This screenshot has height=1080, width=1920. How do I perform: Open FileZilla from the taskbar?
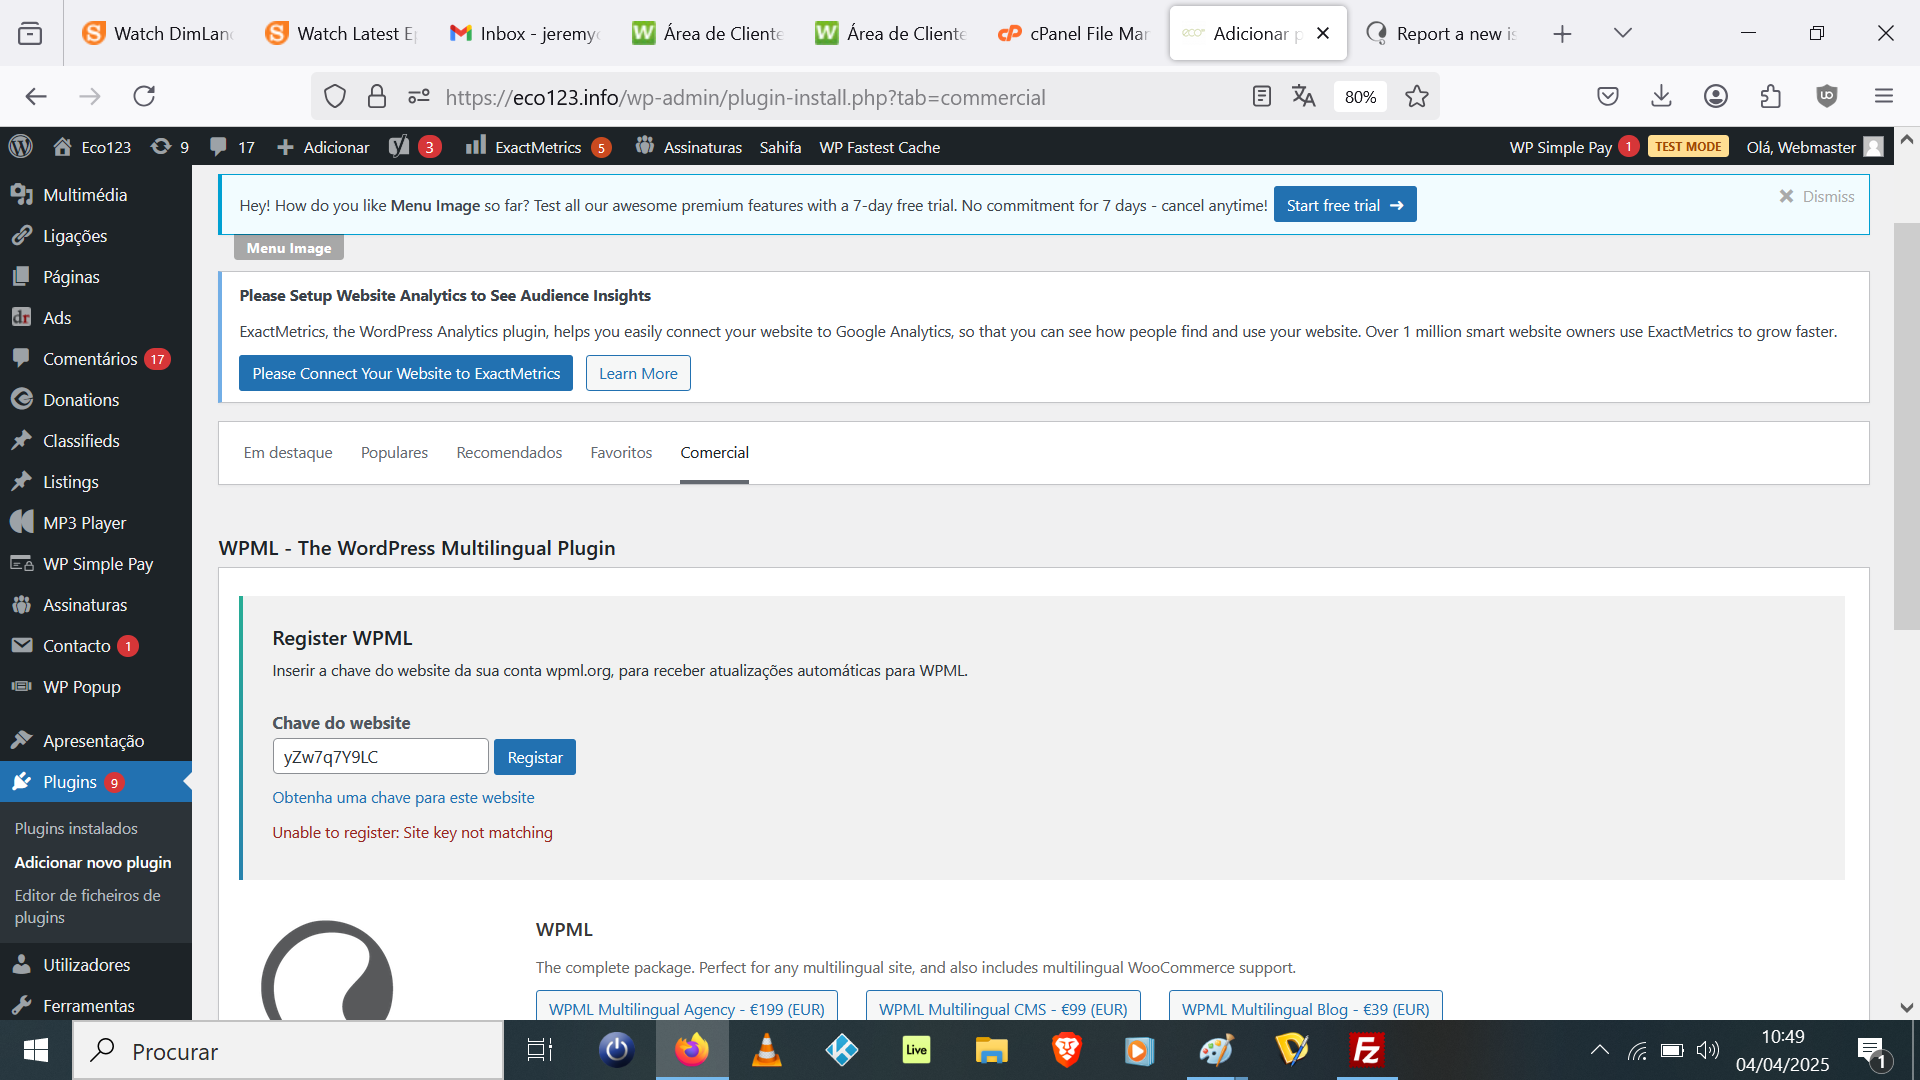[1366, 1050]
